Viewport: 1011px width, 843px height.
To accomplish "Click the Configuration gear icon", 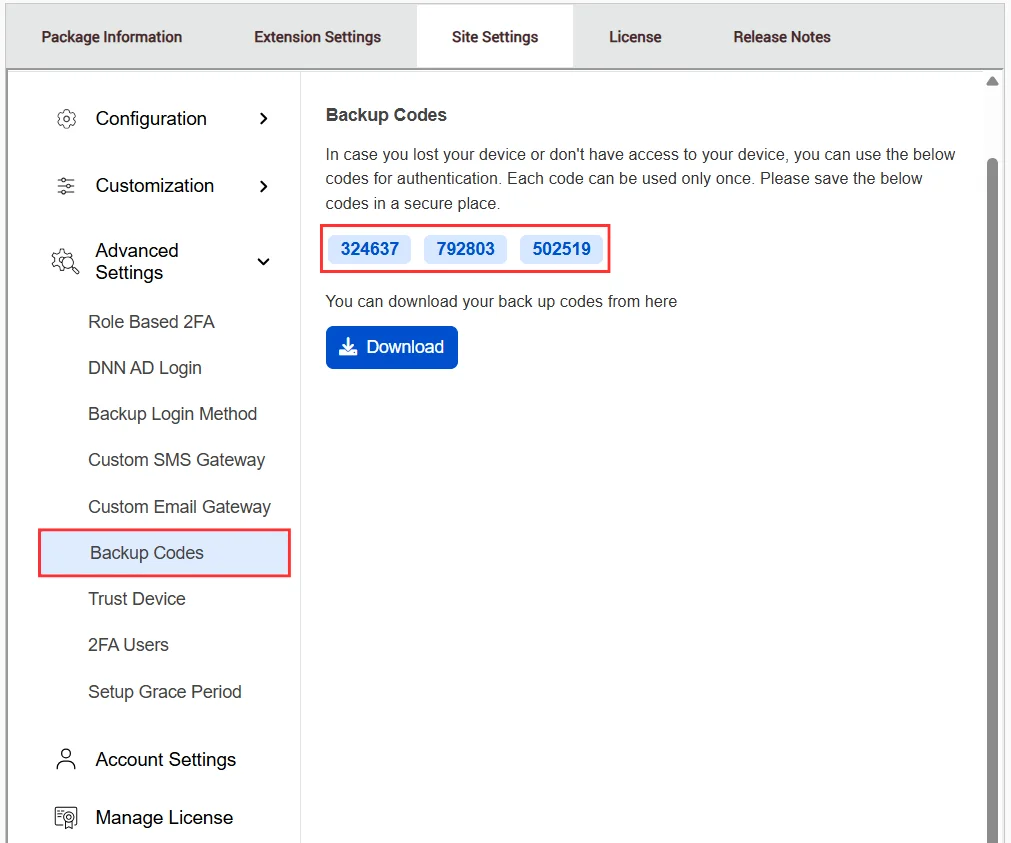I will pos(66,118).
